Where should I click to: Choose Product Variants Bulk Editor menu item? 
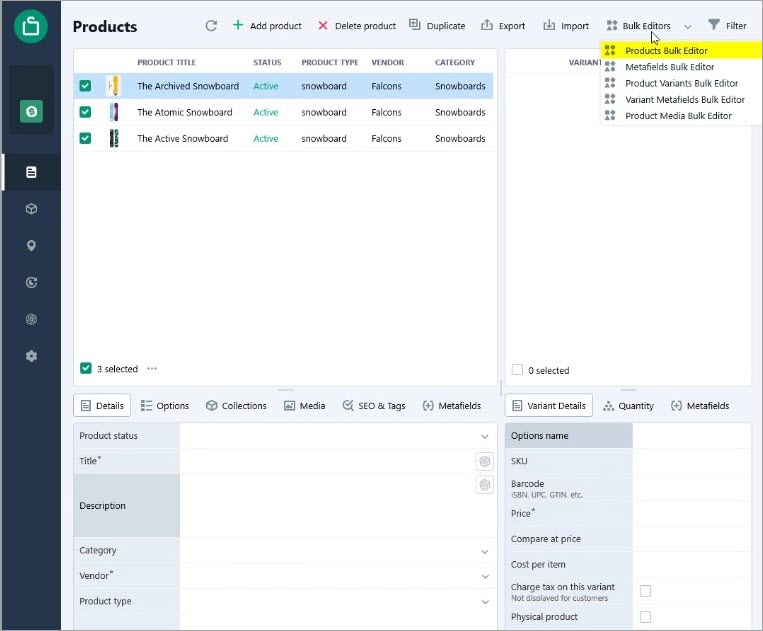(x=681, y=83)
